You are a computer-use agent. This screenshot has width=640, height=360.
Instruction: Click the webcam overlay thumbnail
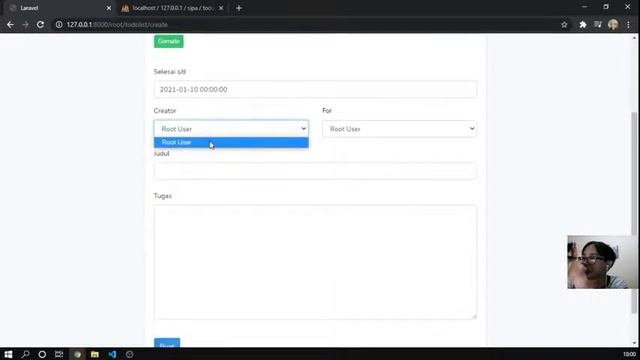pyautogui.click(x=602, y=262)
